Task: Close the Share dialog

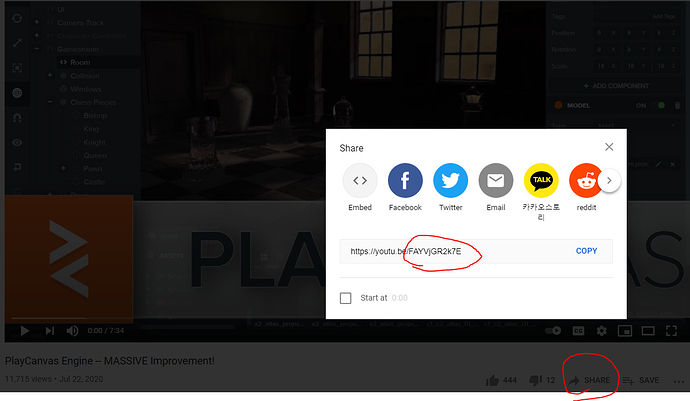Action: pos(608,147)
